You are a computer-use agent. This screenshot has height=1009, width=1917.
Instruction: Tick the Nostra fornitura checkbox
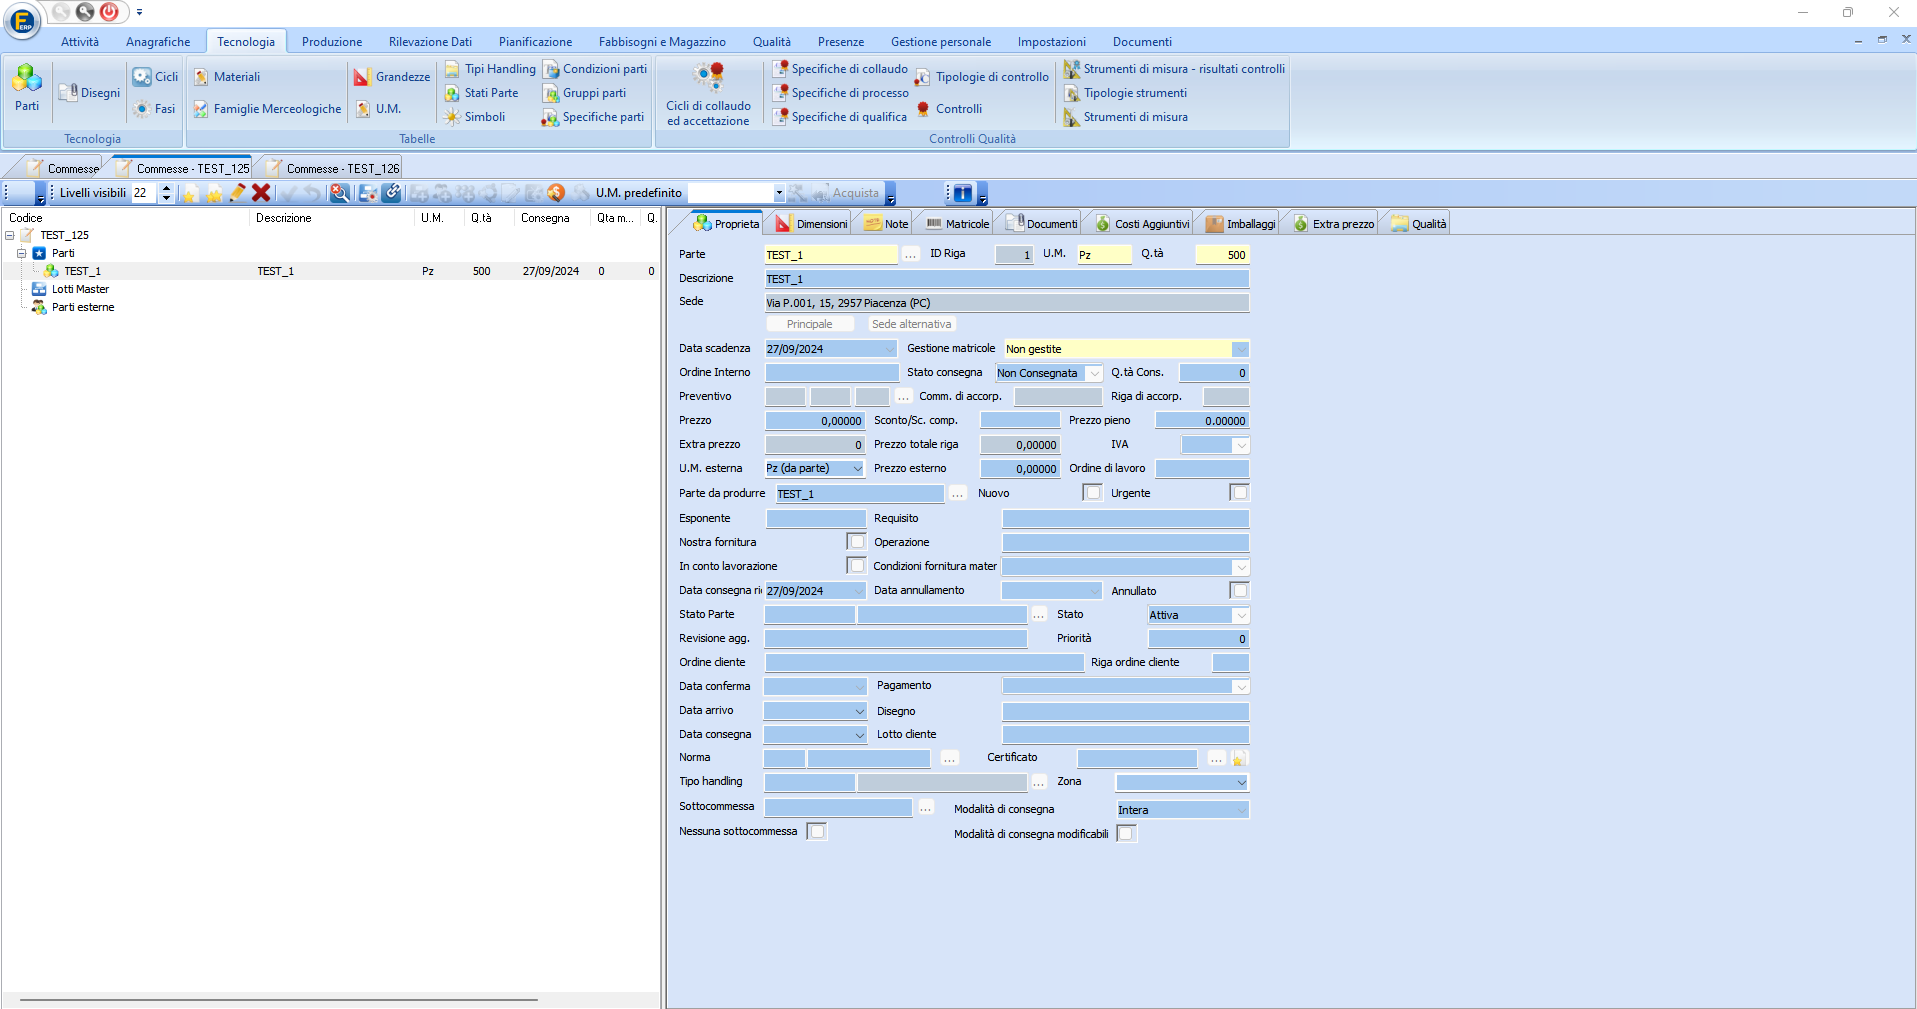point(856,542)
